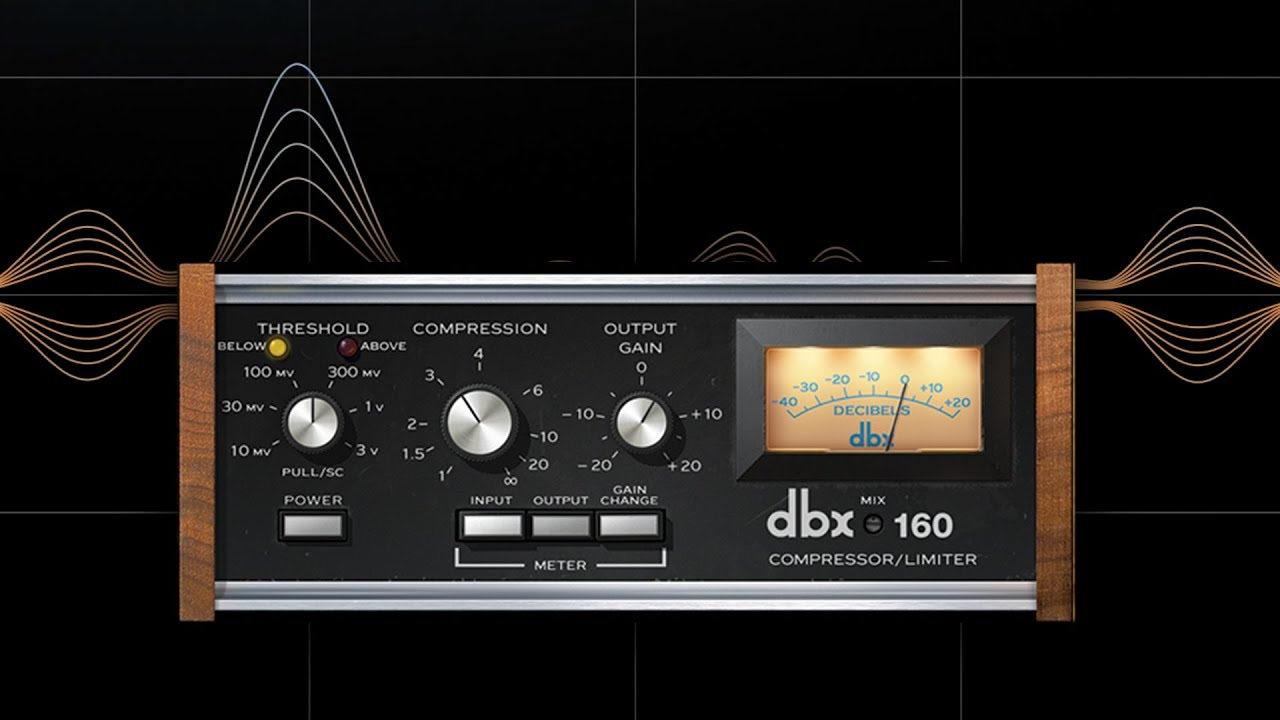The width and height of the screenshot is (1280, 720).
Task: Click the "3 V" threshold marking
Action: point(368,451)
